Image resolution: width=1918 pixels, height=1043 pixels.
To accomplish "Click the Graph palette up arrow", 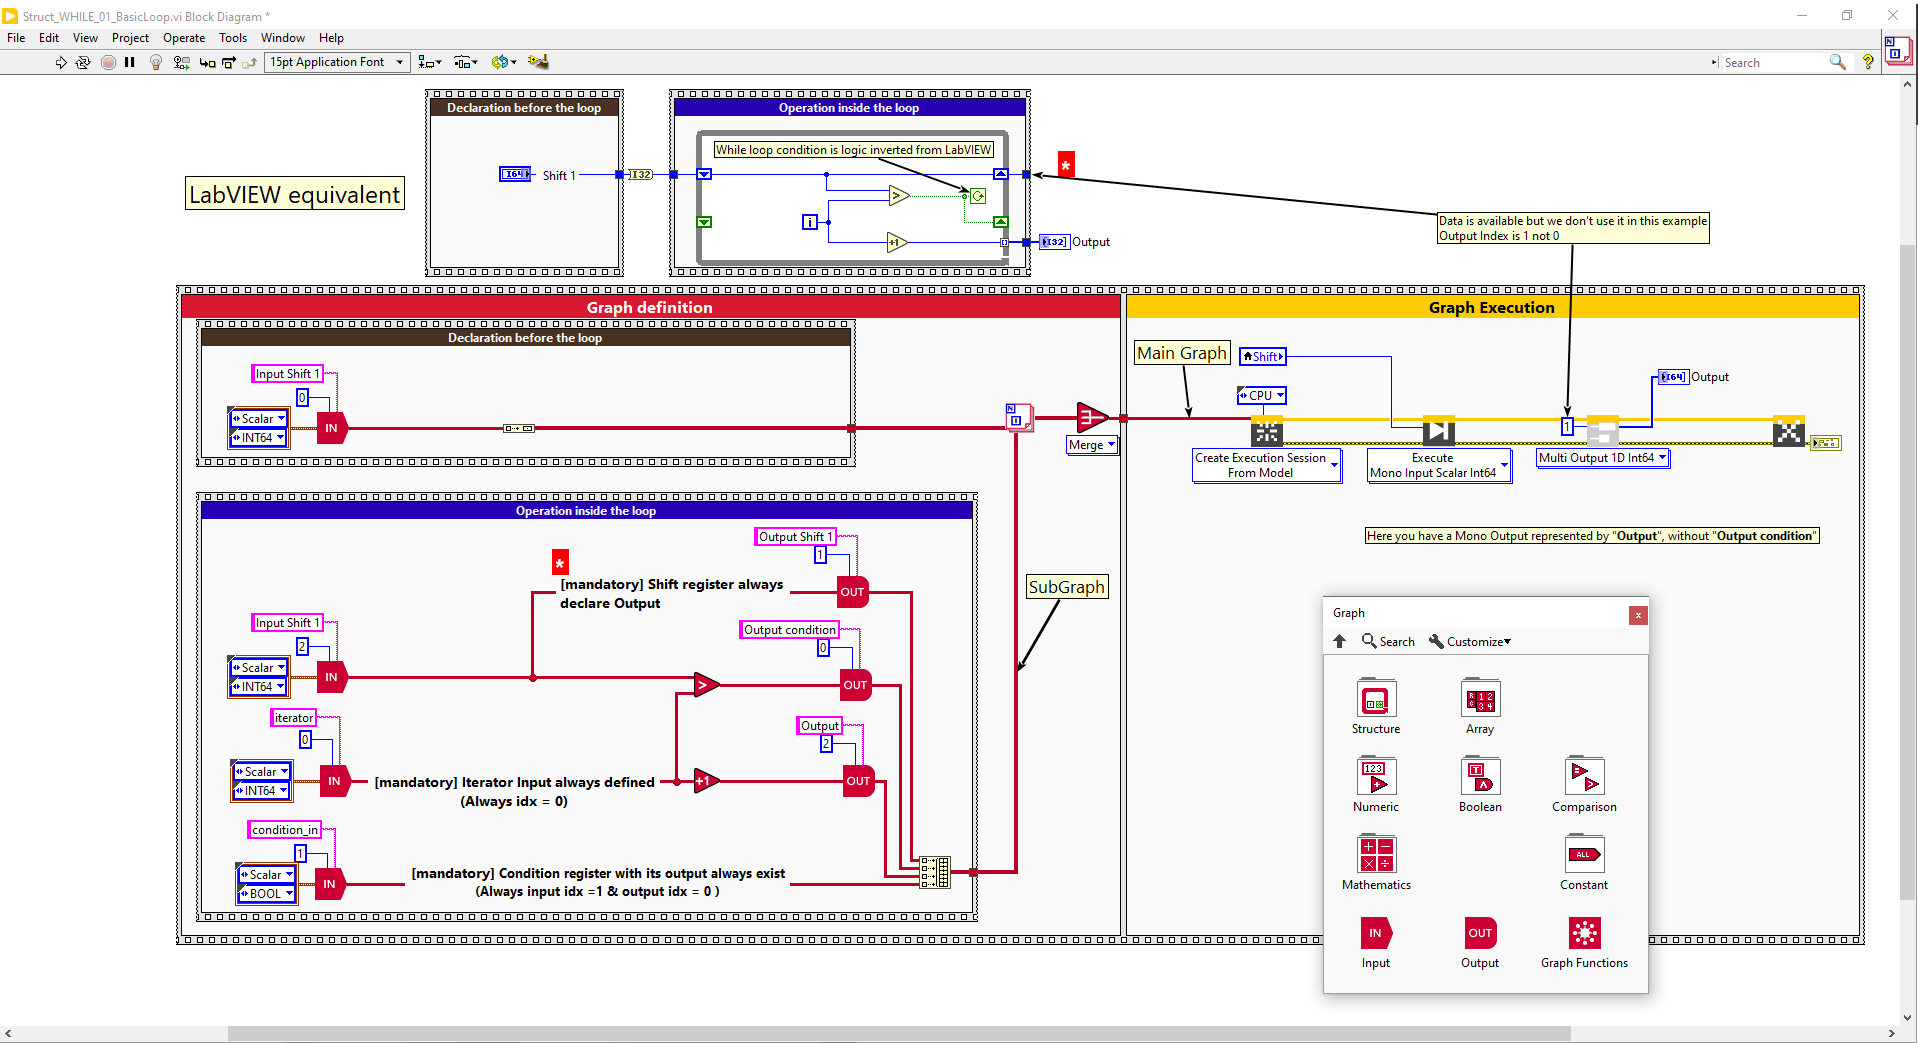I will [1340, 641].
